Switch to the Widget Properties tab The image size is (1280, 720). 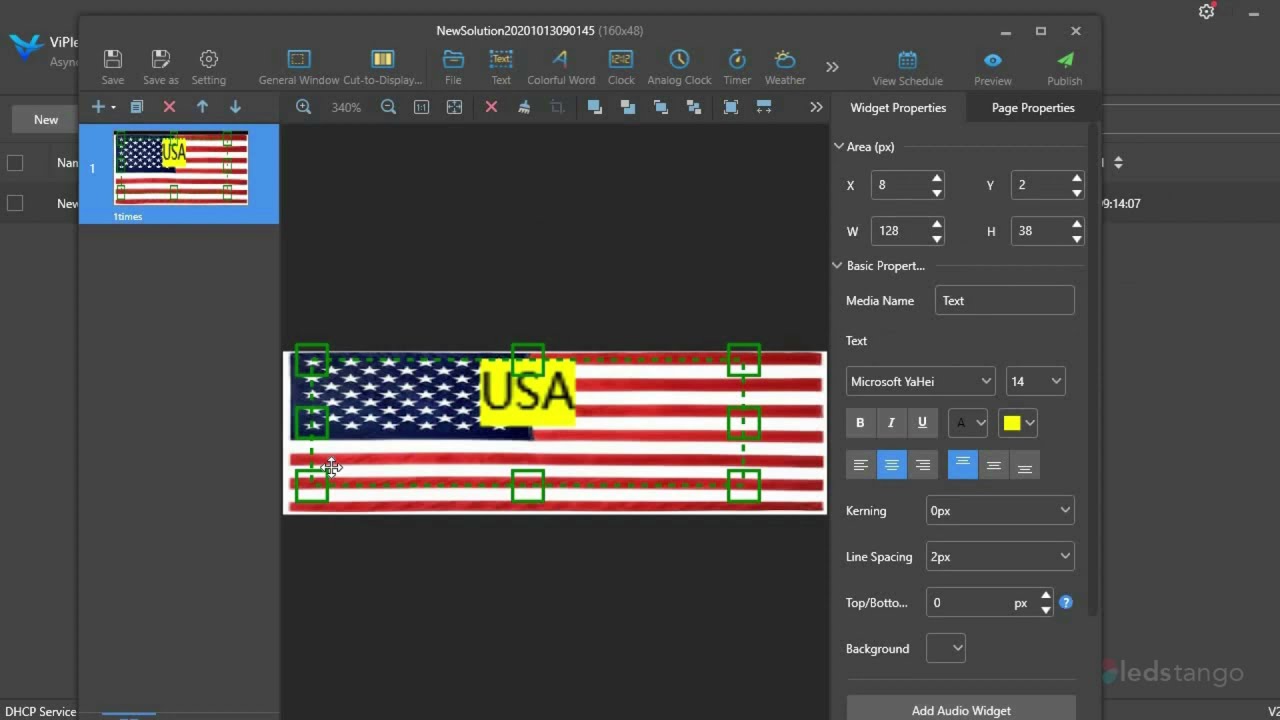898,108
